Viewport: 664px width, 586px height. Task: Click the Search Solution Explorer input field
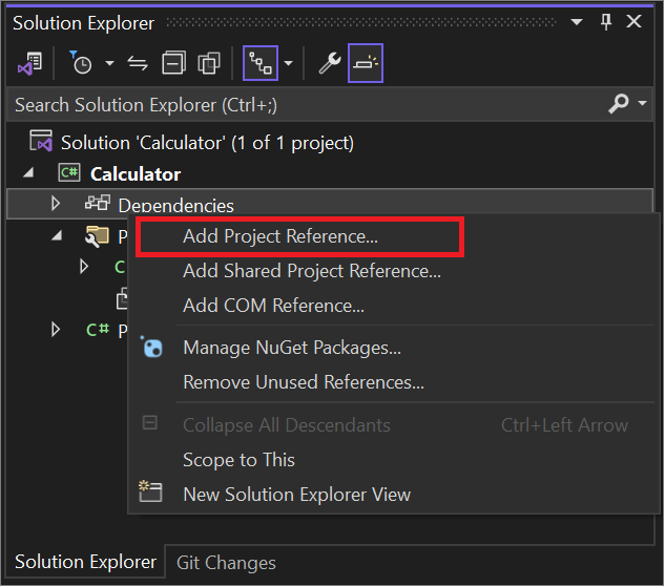click(x=300, y=104)
